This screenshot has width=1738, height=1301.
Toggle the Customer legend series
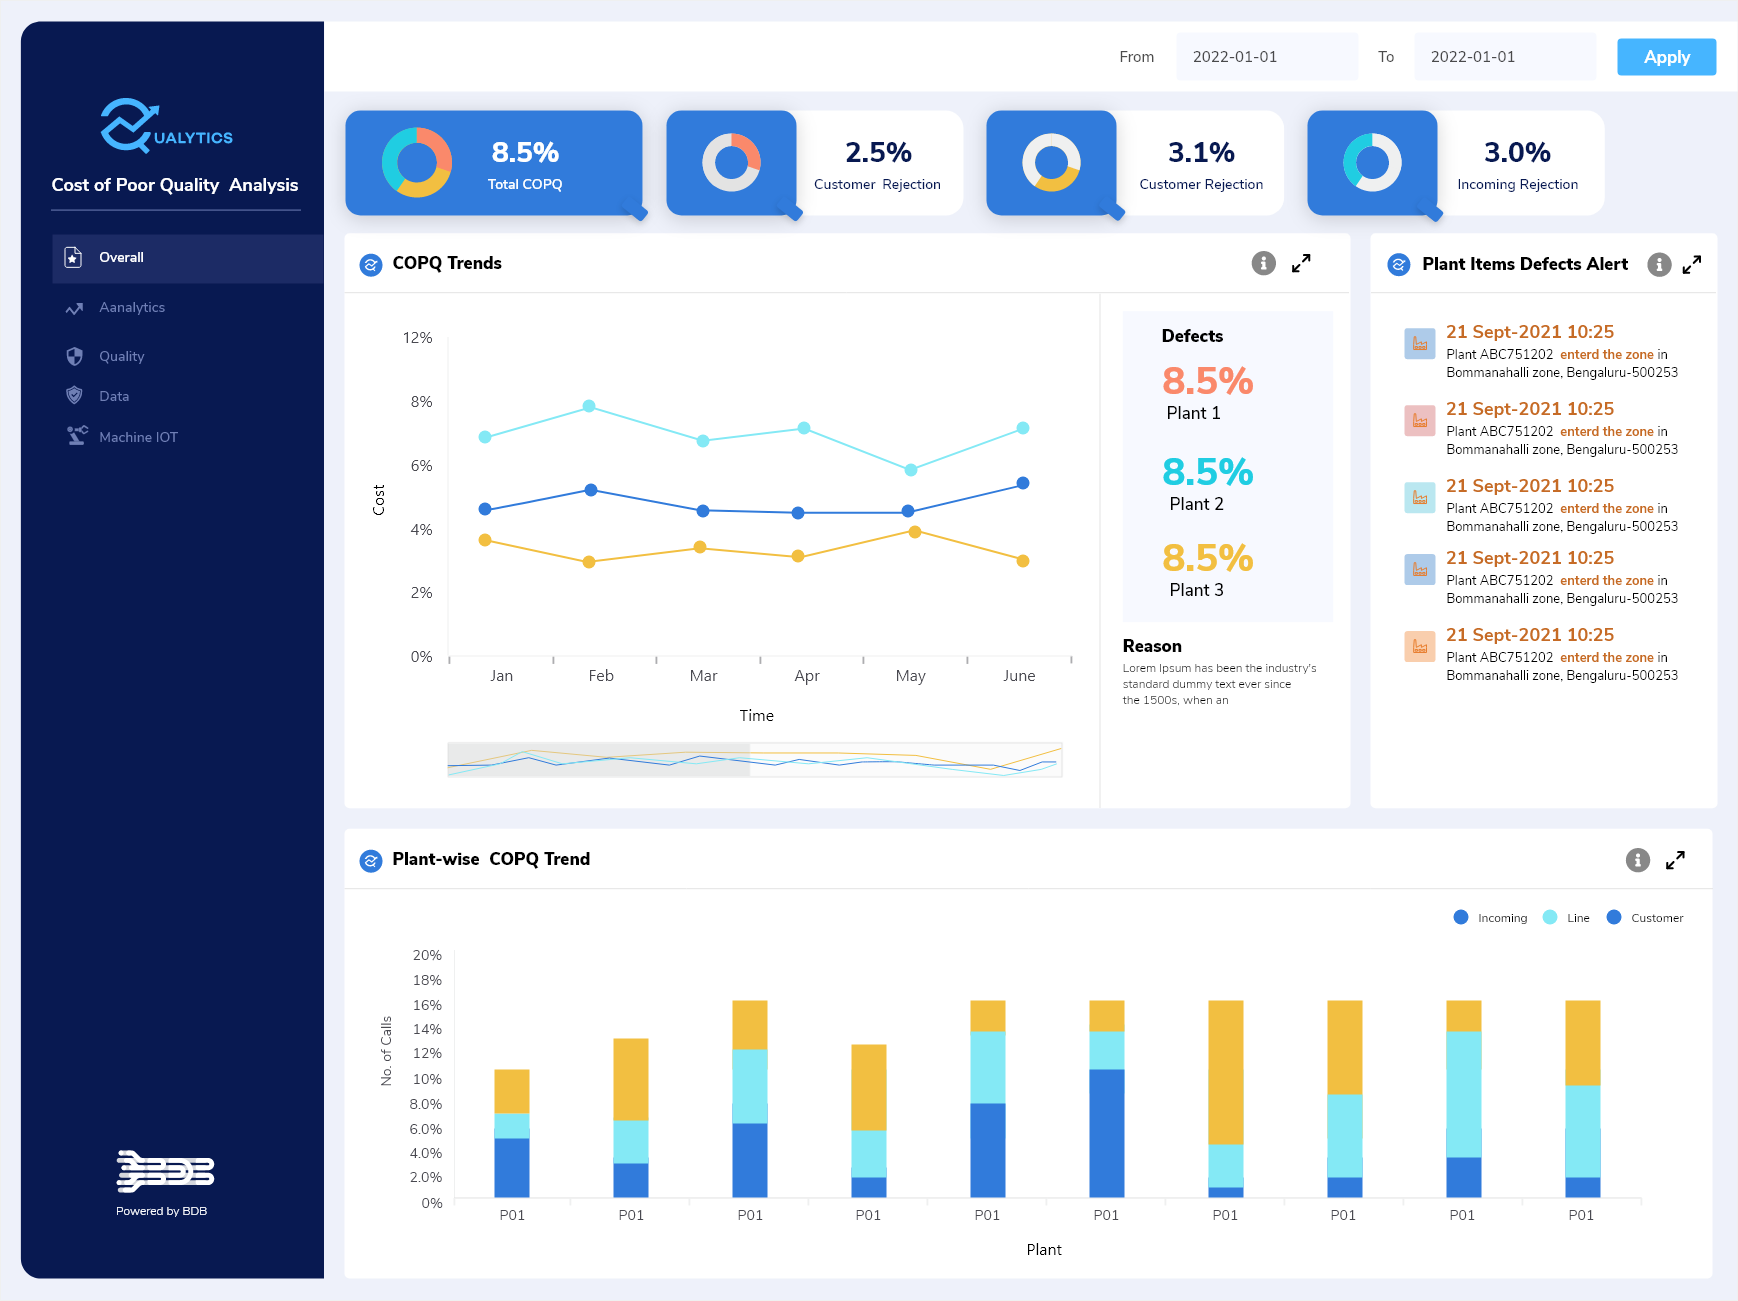(x=1645, y=918)
